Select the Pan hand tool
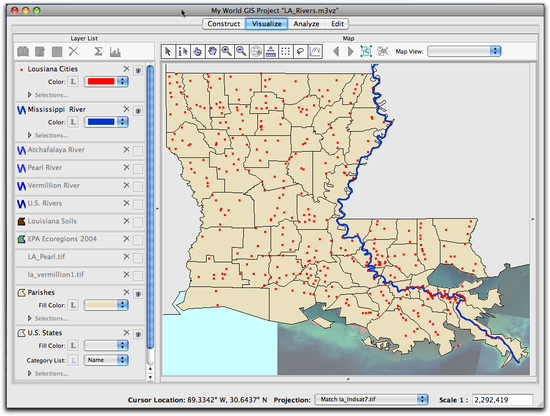The width and height of the screenshot is (550, 416). [212, 52]
